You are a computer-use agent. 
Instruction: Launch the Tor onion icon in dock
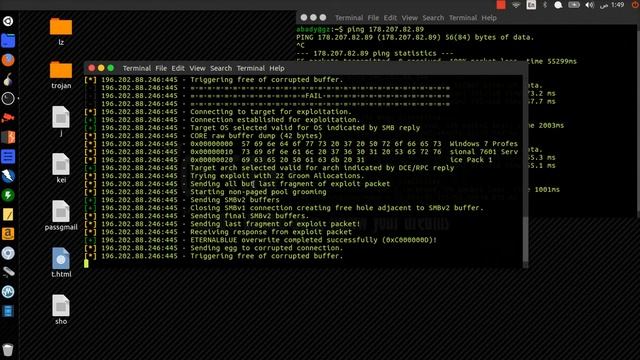click(x=8, y=80)
